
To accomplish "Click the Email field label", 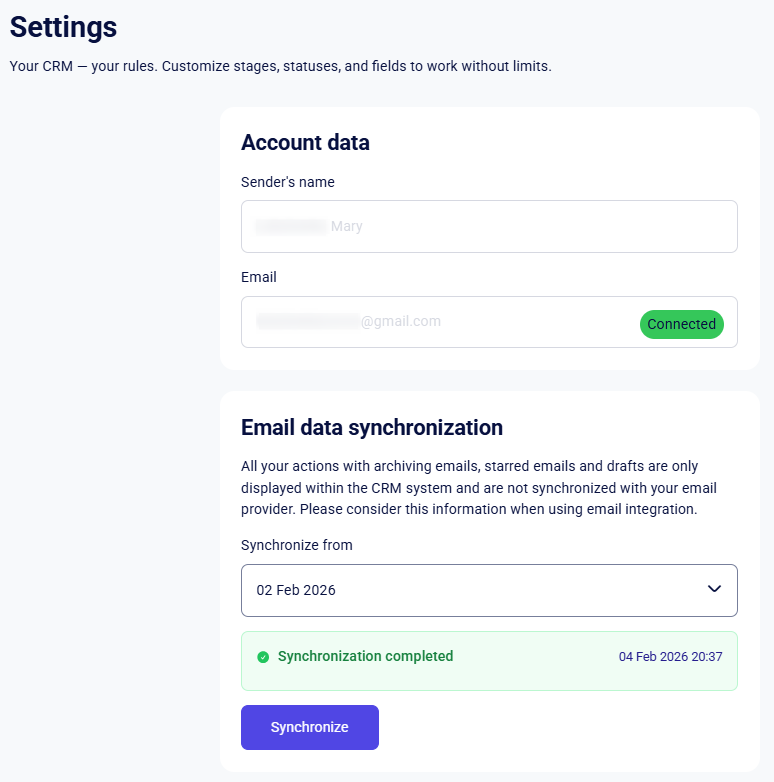I will (259, 277).
